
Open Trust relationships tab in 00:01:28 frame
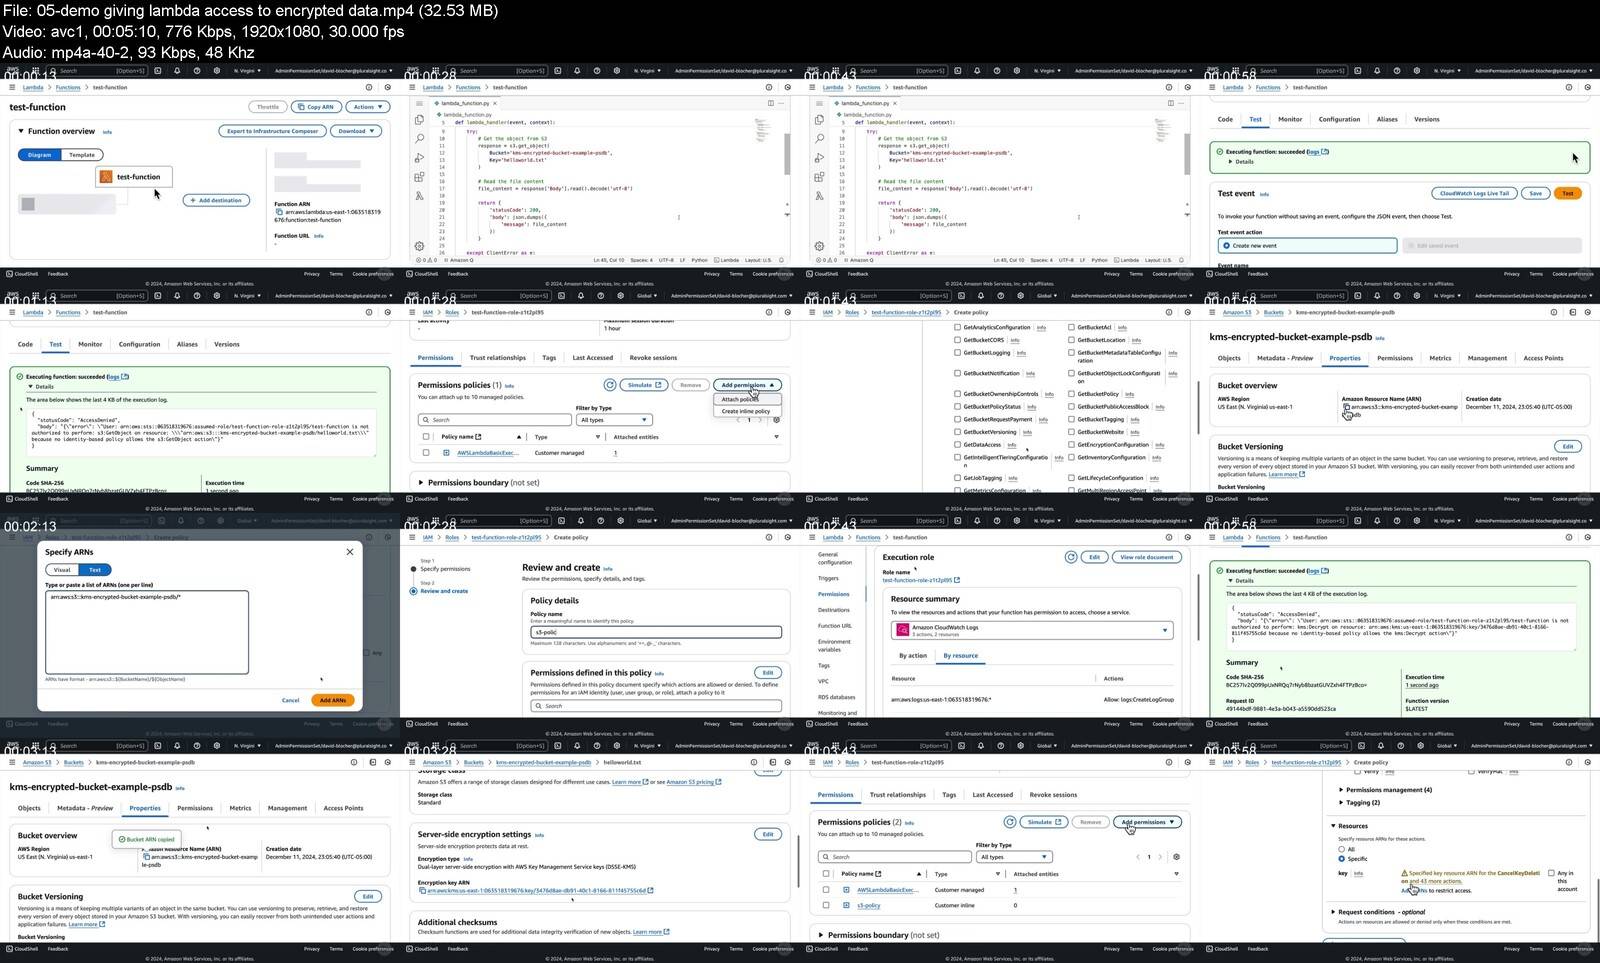pyautogui.click(x=498, y=357)
